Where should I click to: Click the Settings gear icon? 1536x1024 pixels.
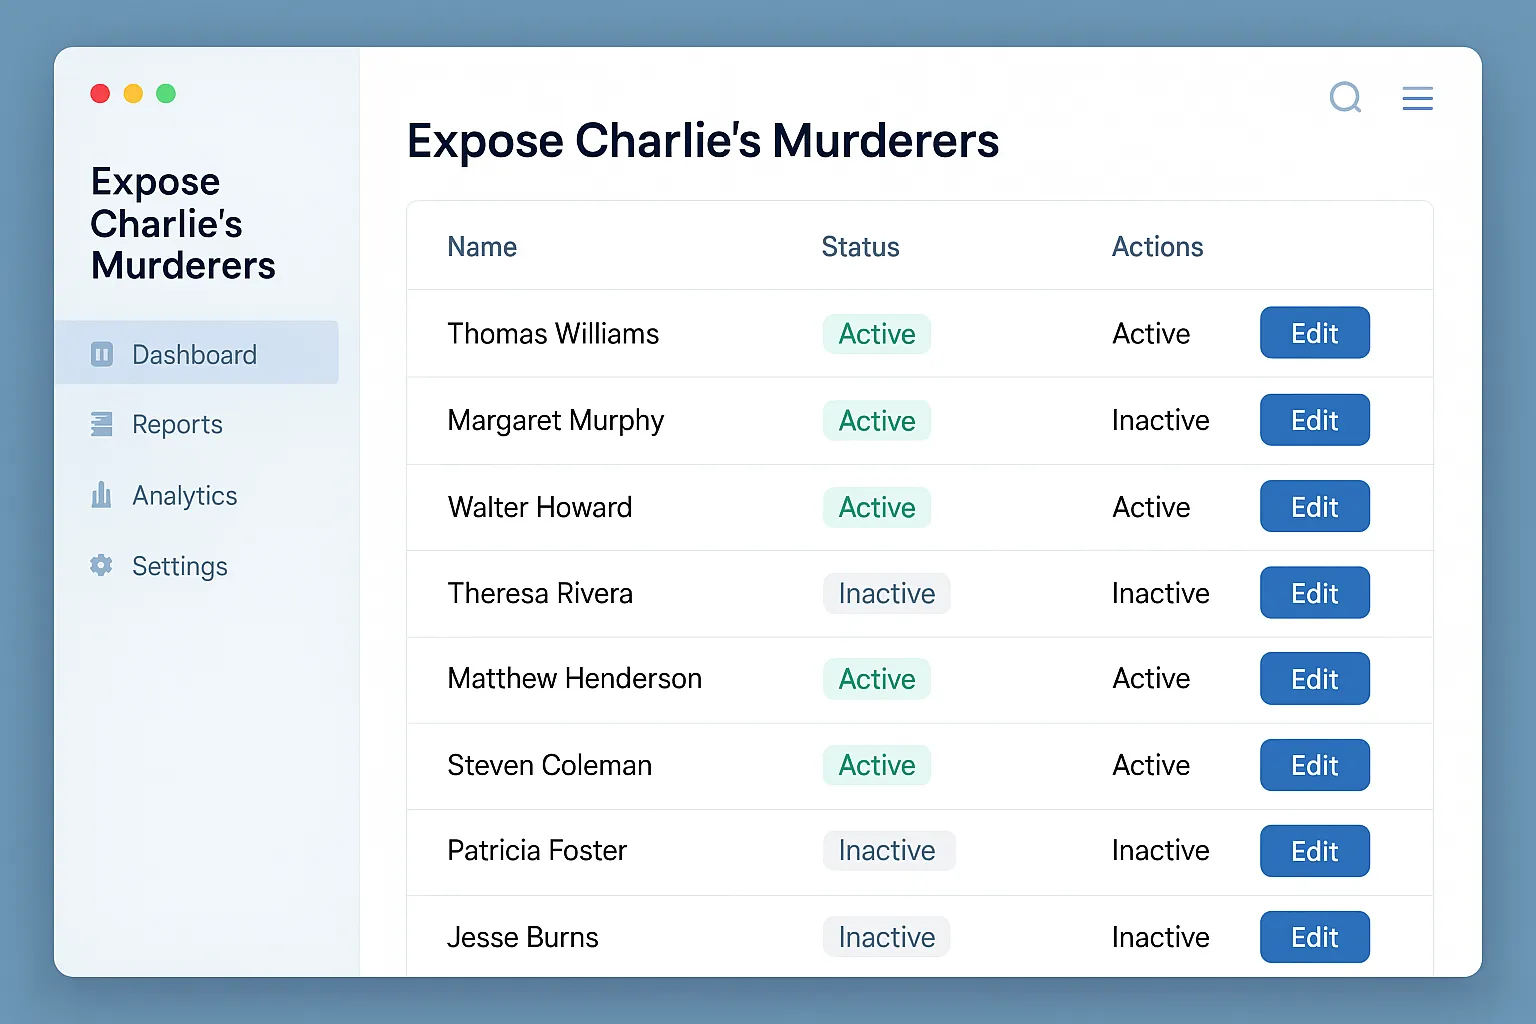click(102, 566)
